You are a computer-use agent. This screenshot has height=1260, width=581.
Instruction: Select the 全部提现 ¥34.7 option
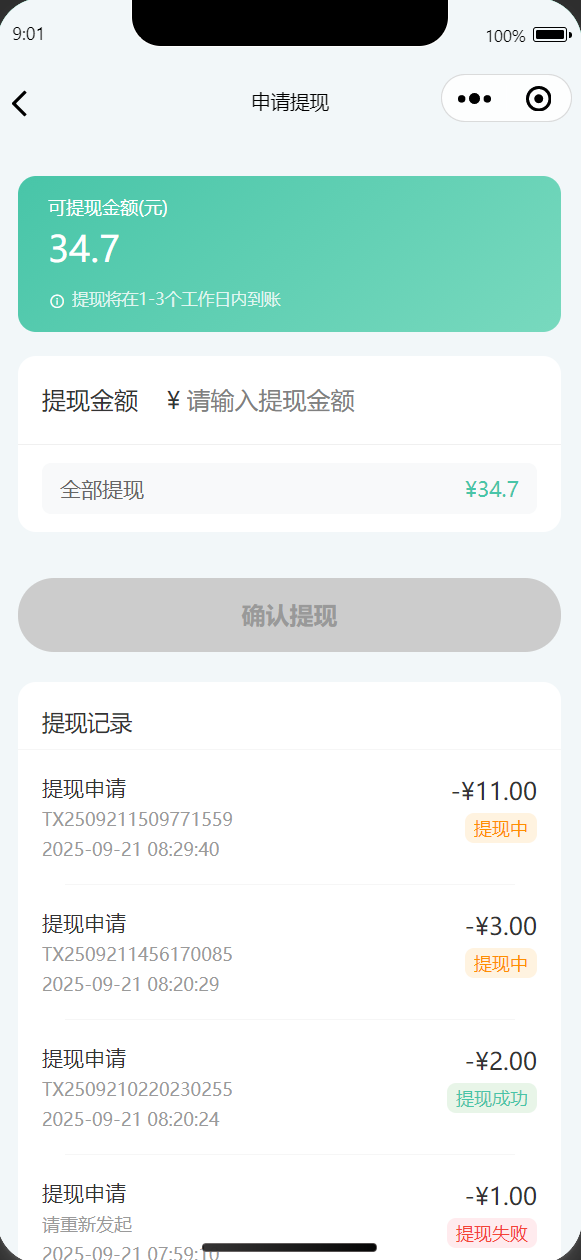point(289,489)
